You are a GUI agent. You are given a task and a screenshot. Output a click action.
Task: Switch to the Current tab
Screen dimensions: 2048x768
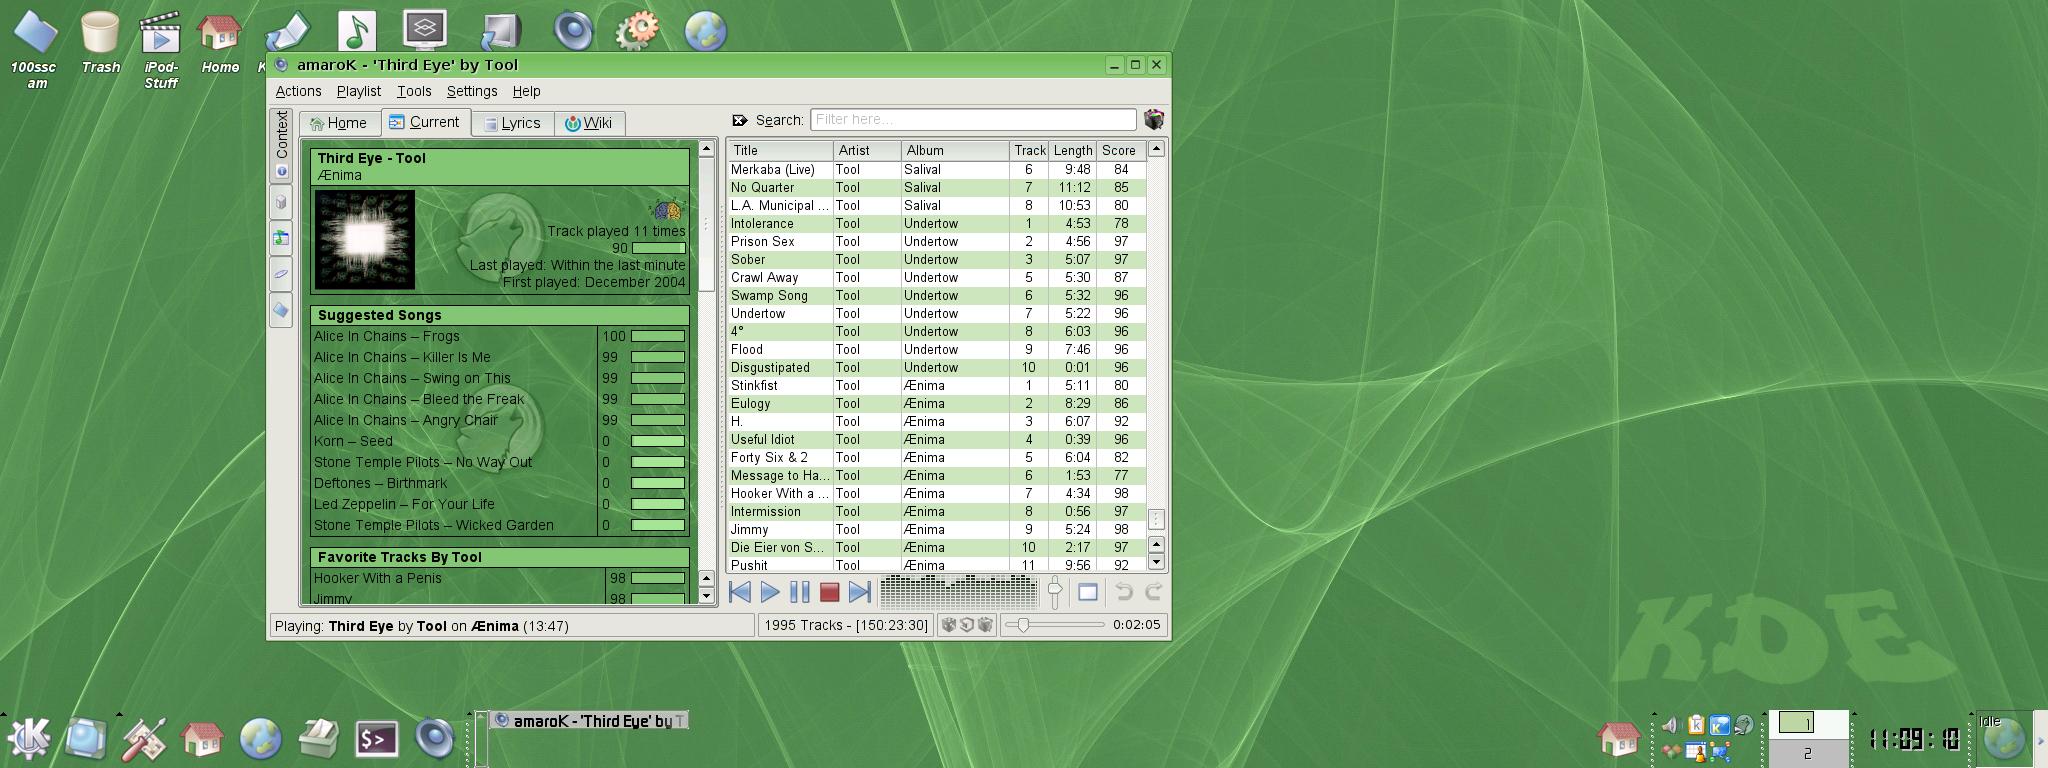tap(425, 122)
